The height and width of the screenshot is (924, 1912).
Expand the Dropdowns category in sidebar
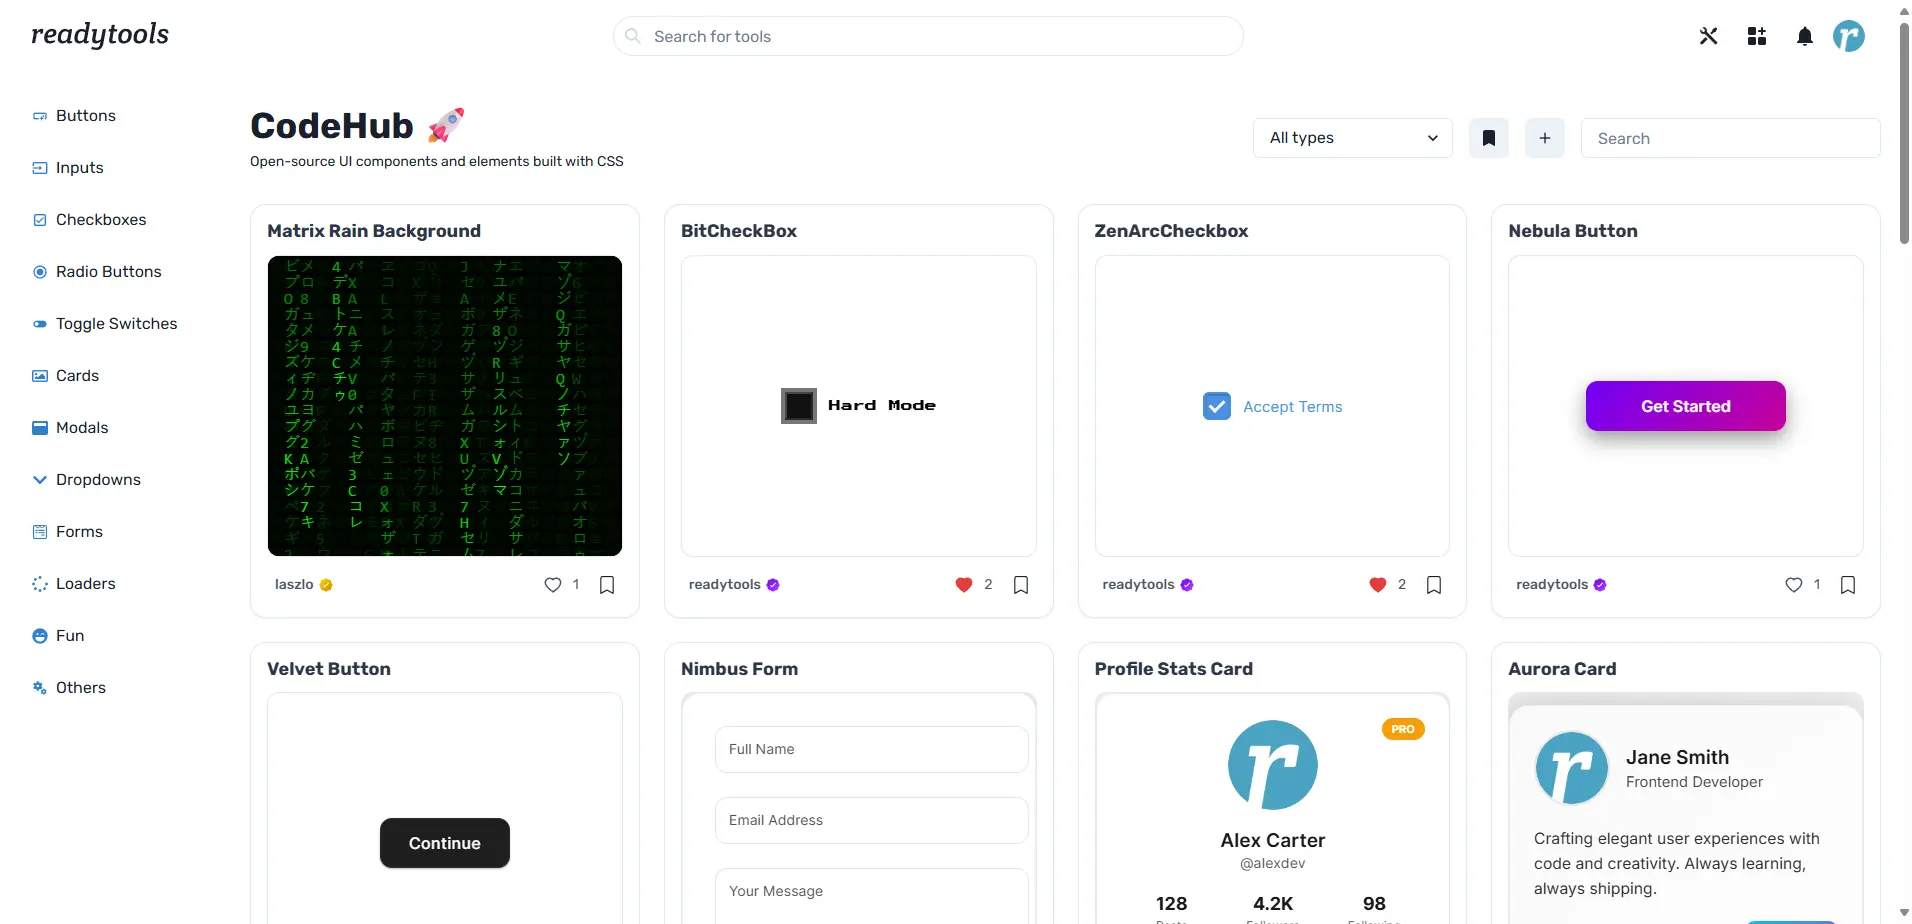98,479
